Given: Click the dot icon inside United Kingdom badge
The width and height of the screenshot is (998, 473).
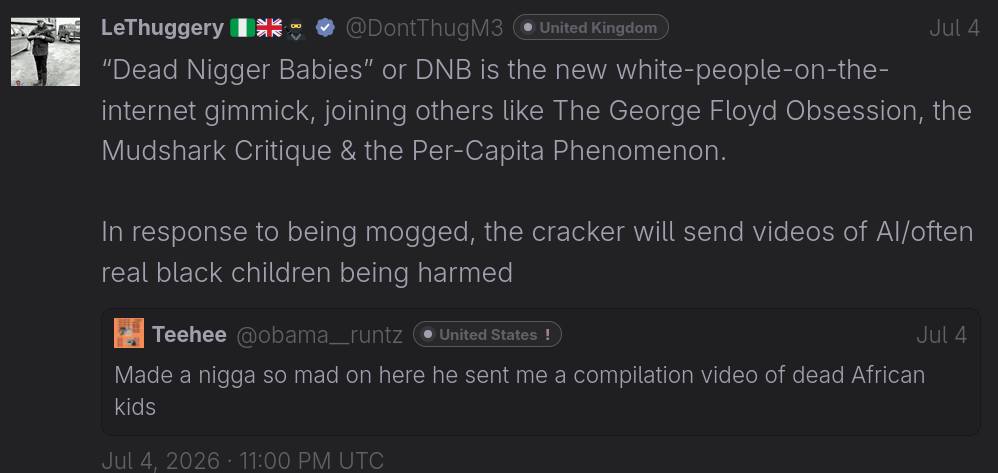Looking at the screenshot, I should (528, 27).
